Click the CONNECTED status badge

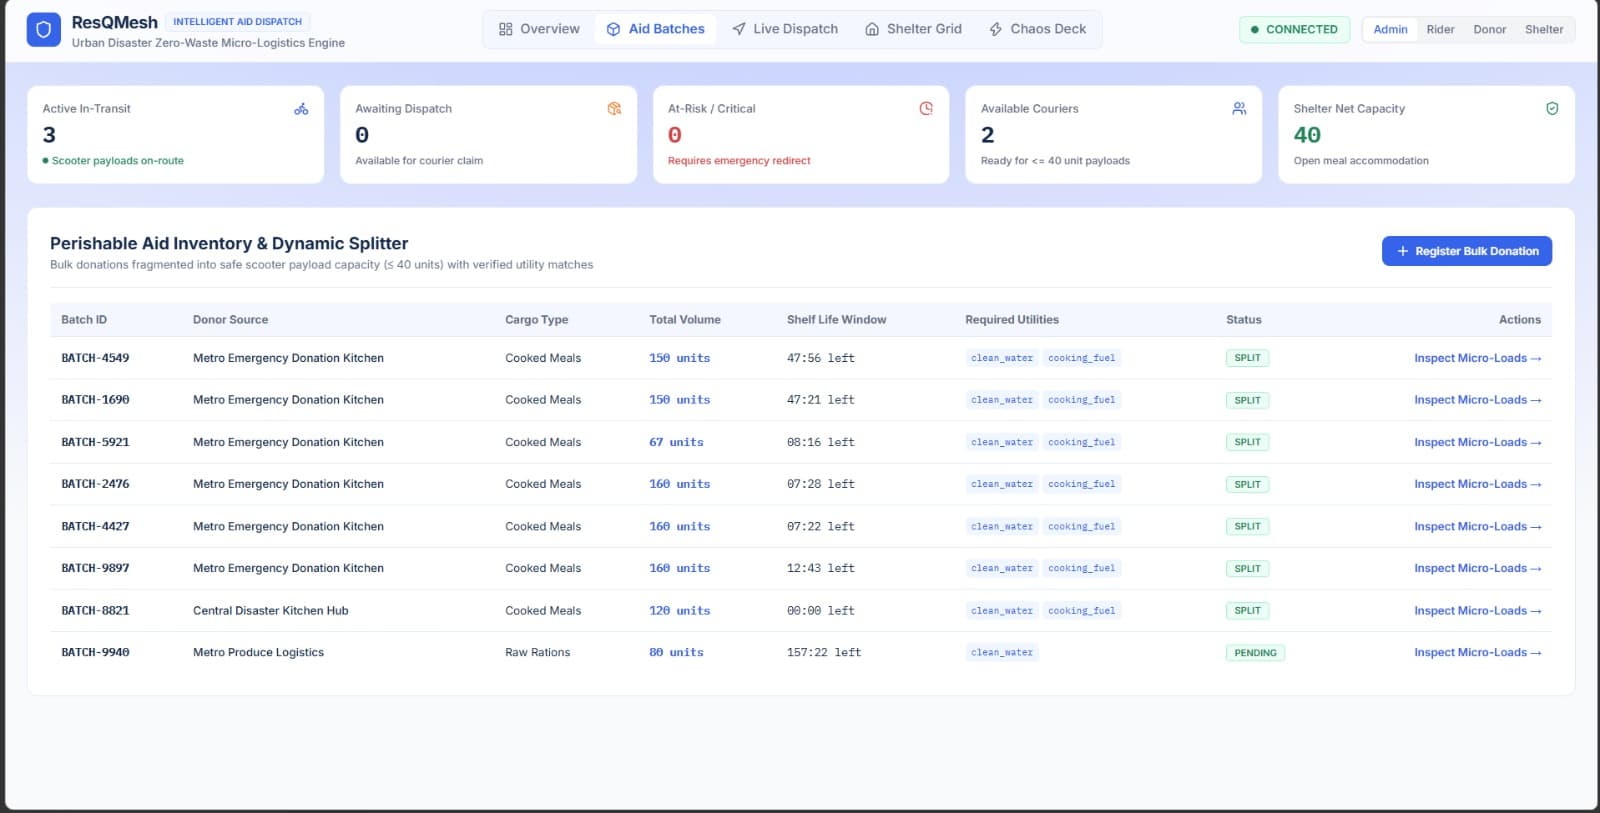pos(1294,29)
